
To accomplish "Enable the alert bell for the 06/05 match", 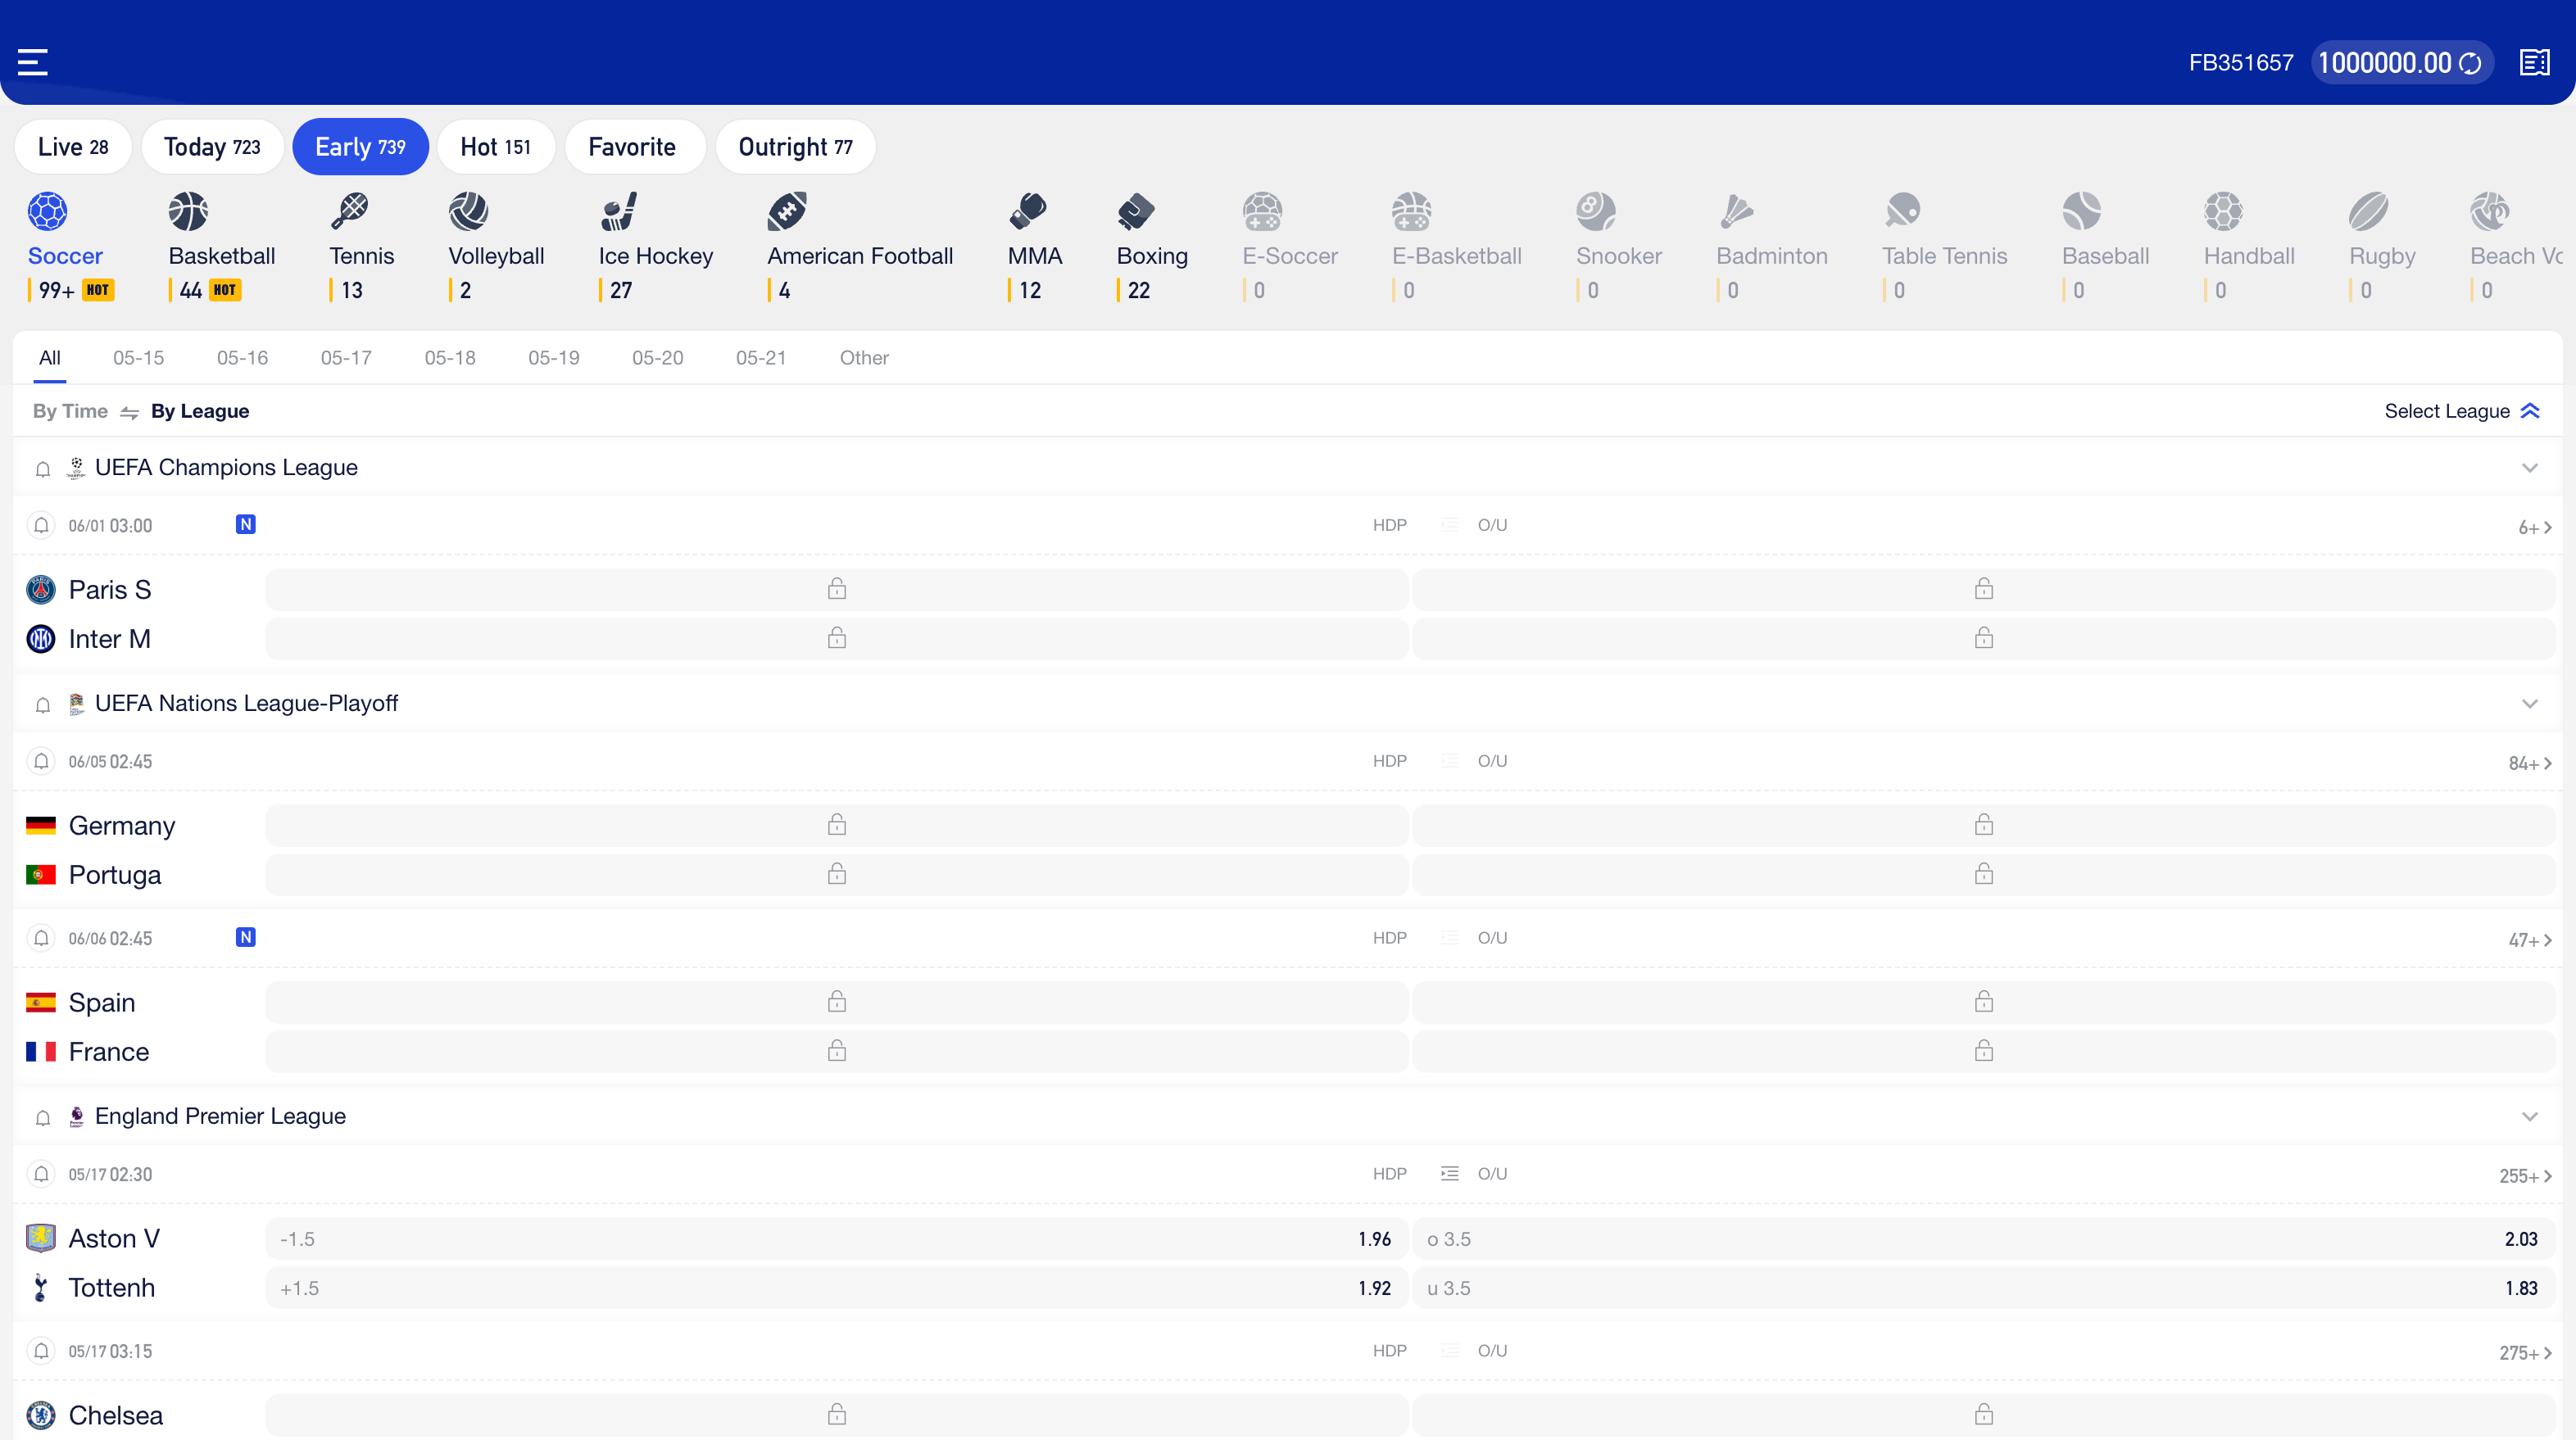I will pos(41,760).
